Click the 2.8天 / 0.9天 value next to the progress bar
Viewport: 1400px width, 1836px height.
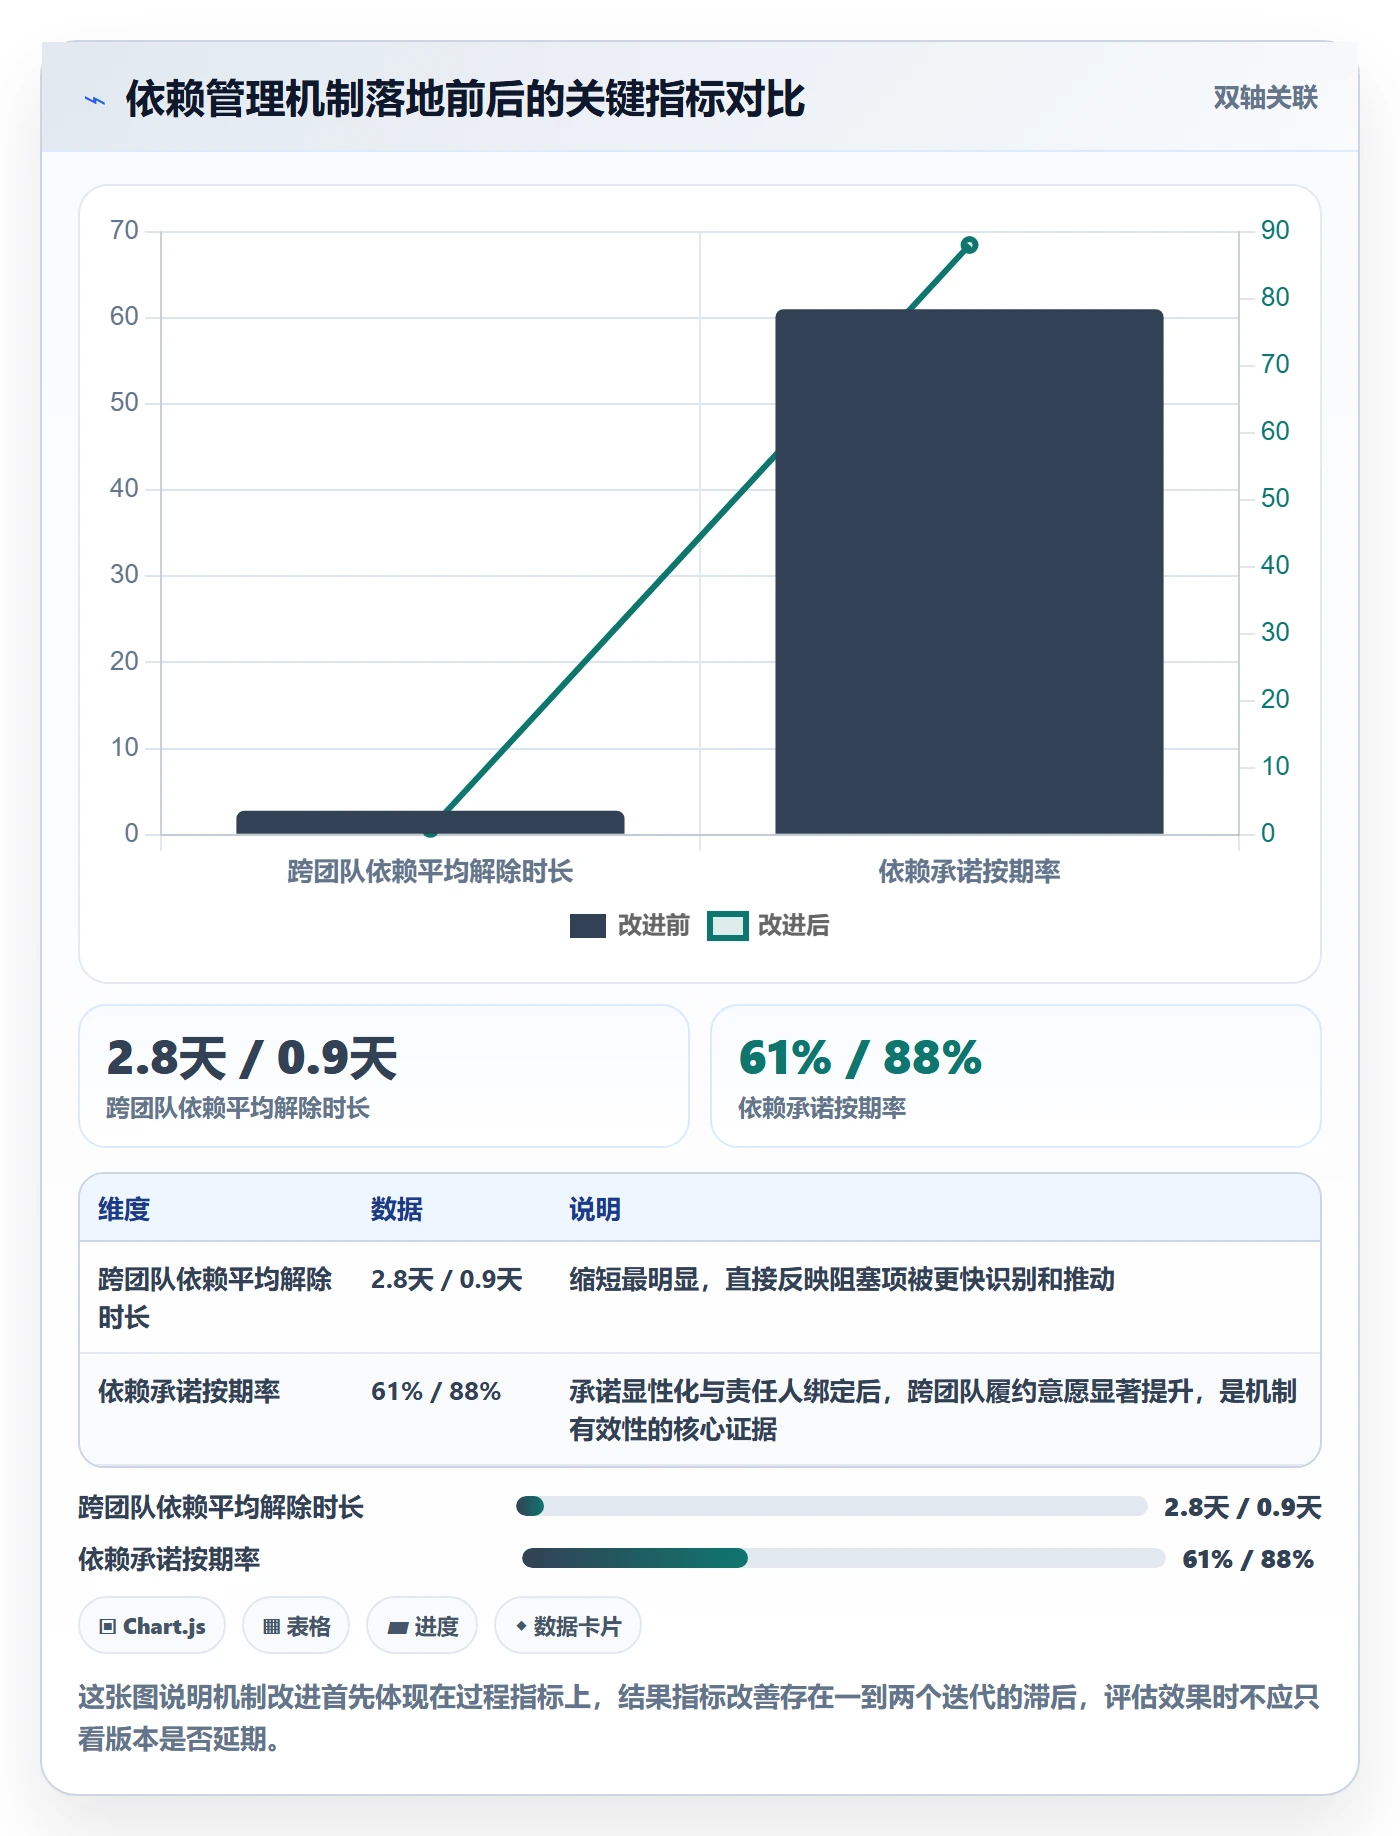1243,1507
